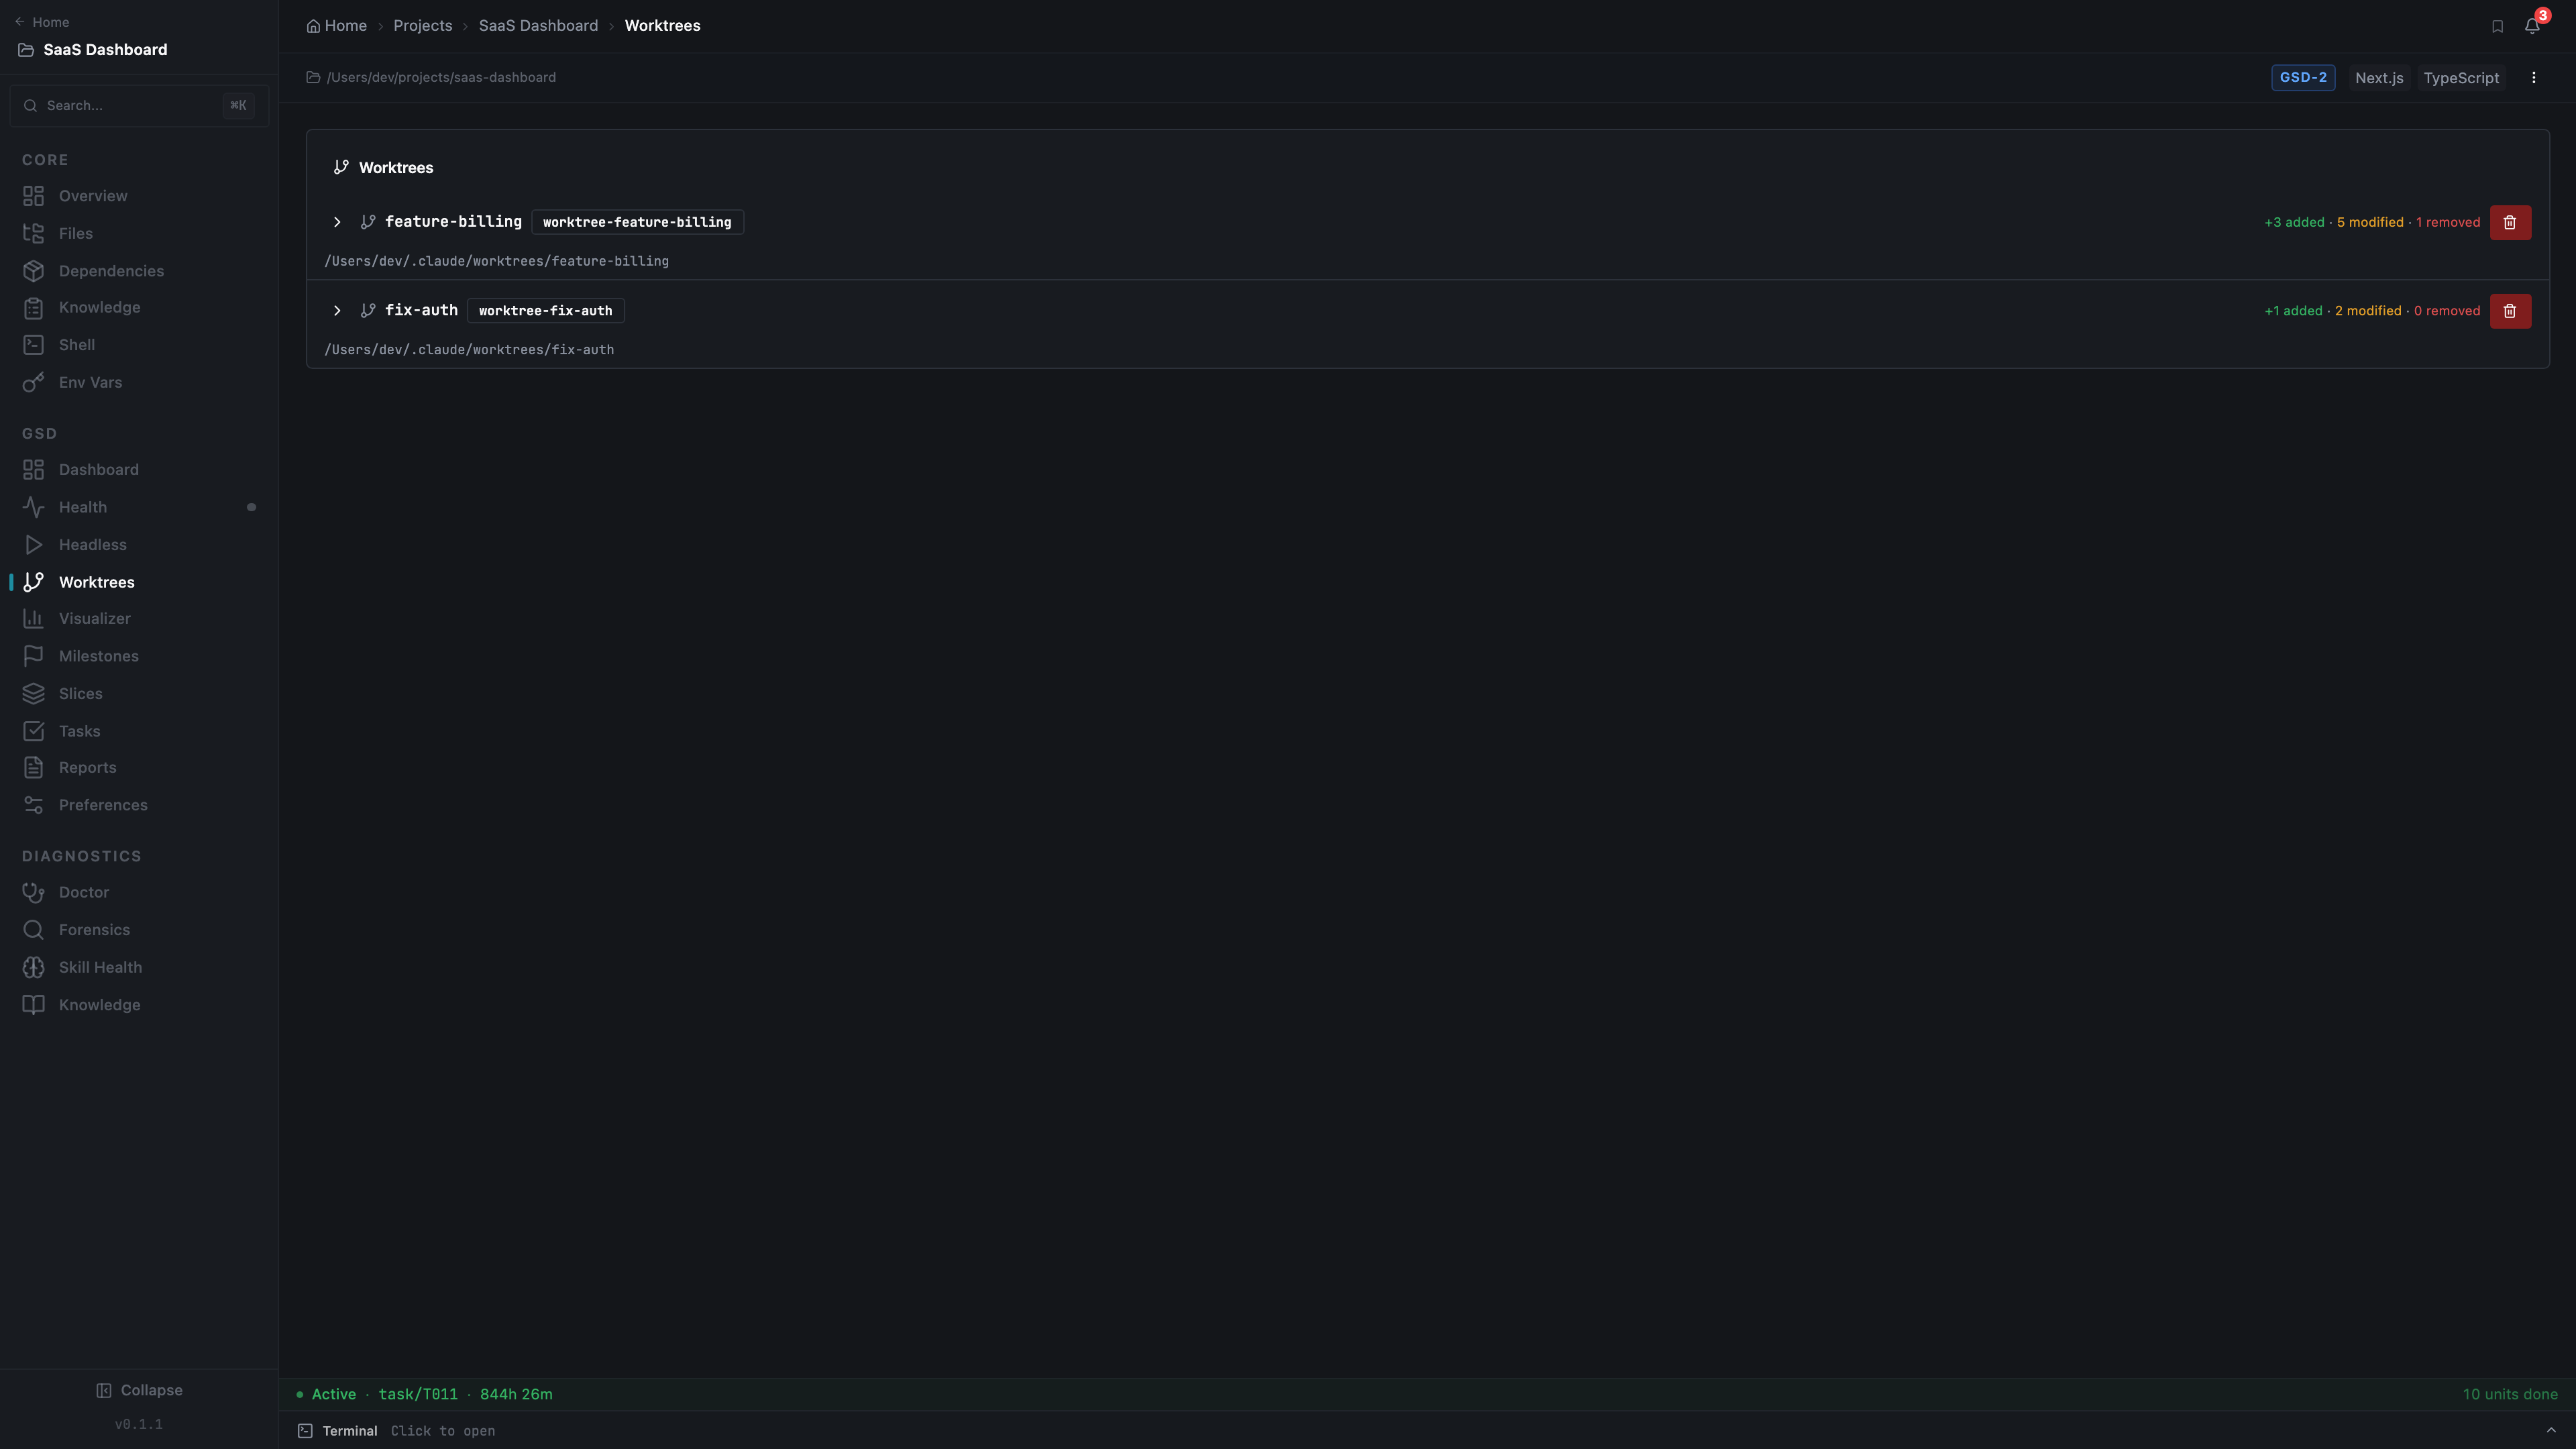Navigate to Projects via breadcrumb
Screen dimensions: 2576x1449
422,25
